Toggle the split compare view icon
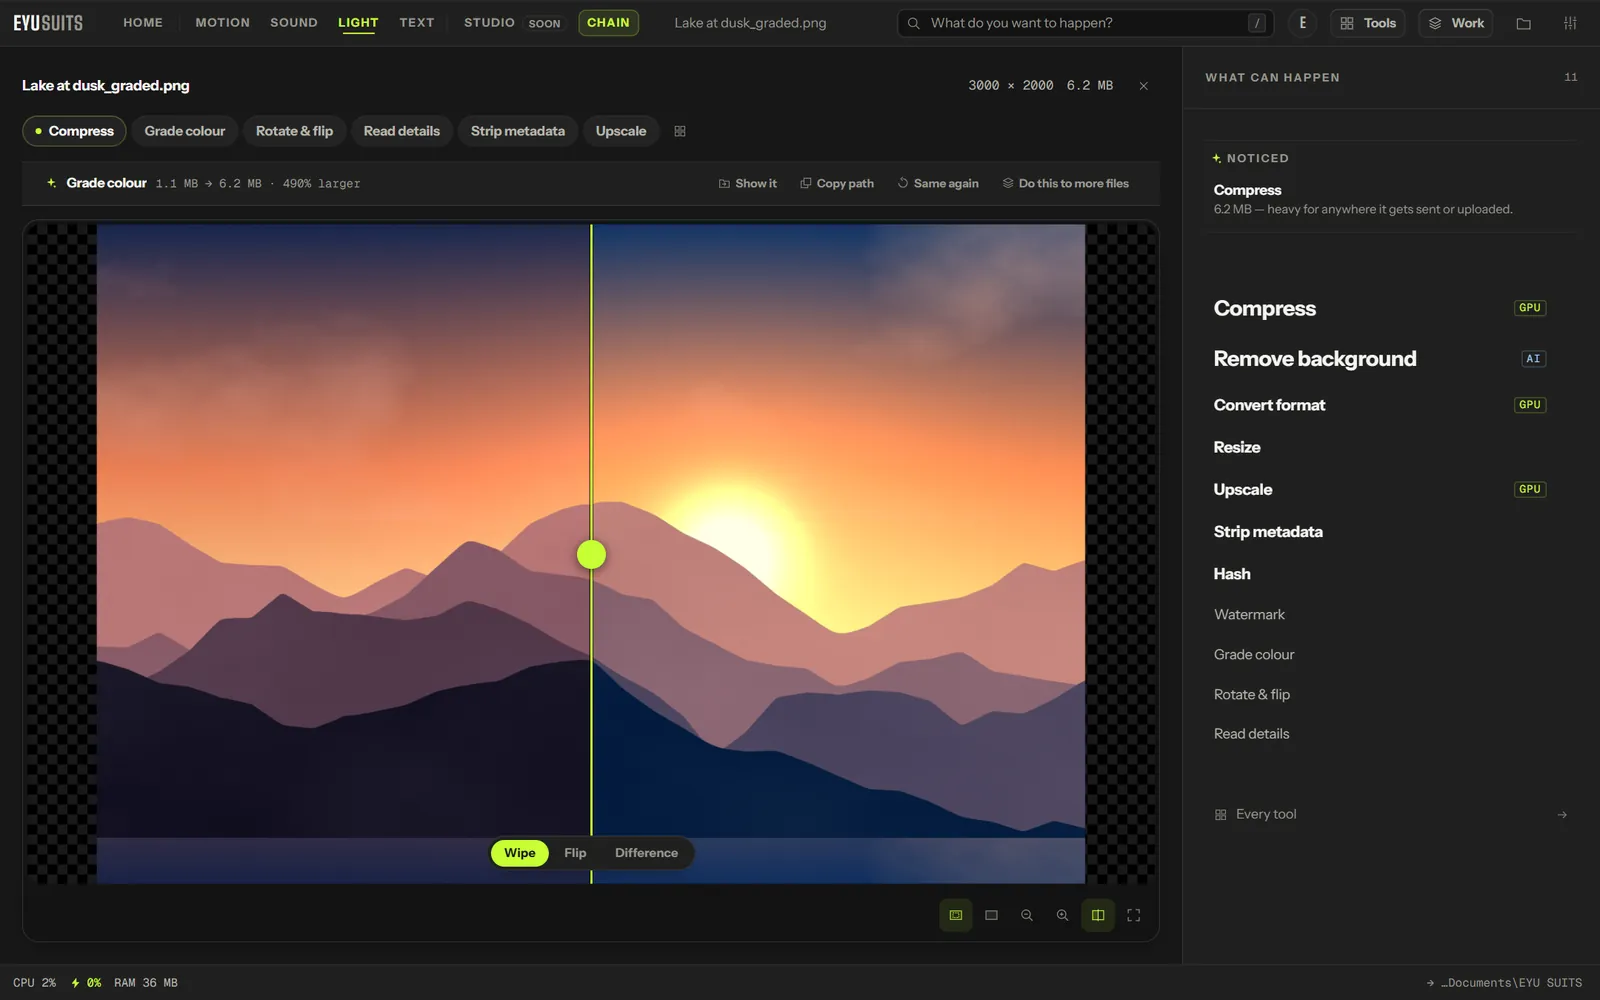 click(1098, 915)
